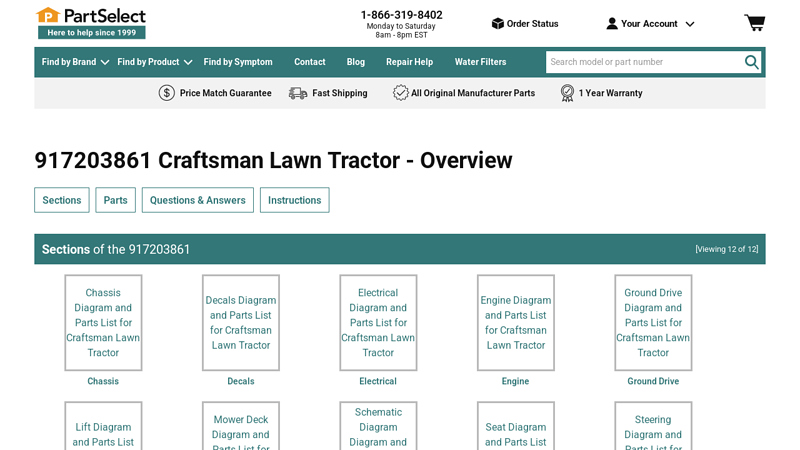Viewport: 800px width, 450px height.
Task: Click the Viewing 12 of 12 text
Action: [727, 249]
